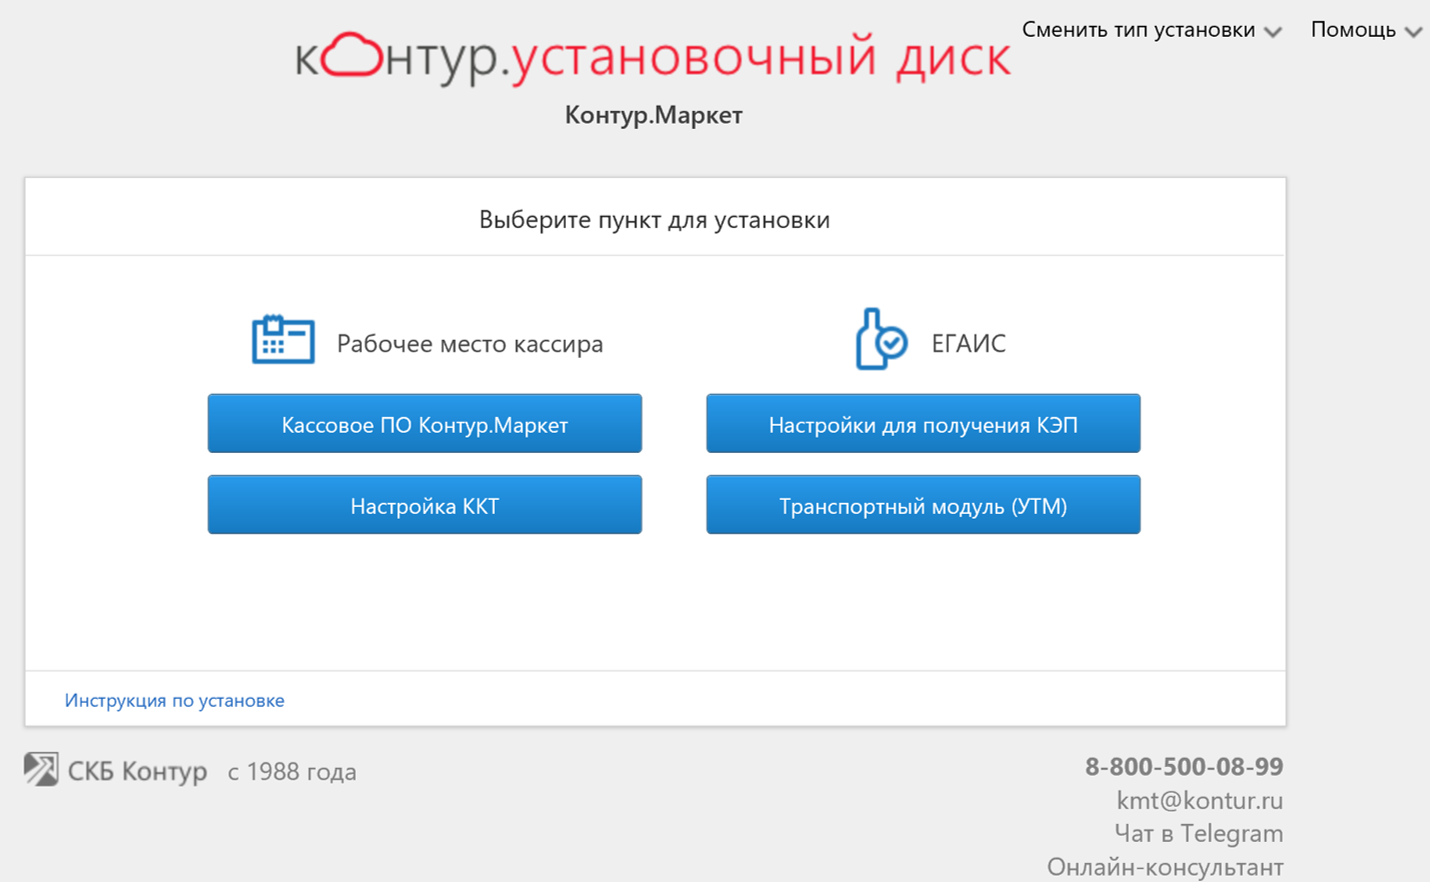The height and width of the screenshot is (882, 1430).
Task: Click the bottle with checkmark ЕГАИС icon
Action: [x=881, y=339]
